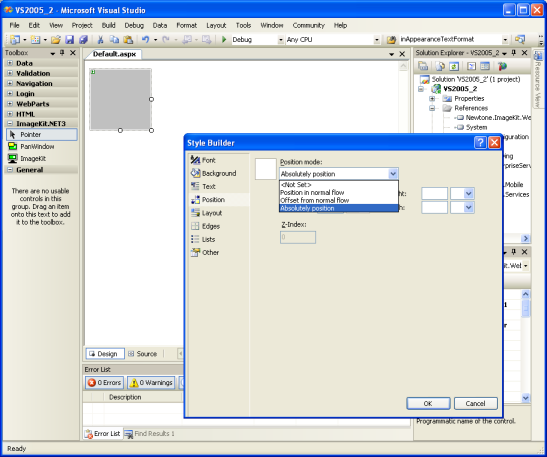The width and height of the screenshot is (547, 457).
Task: Click the Z-Index input field
Action: (298, 237)
